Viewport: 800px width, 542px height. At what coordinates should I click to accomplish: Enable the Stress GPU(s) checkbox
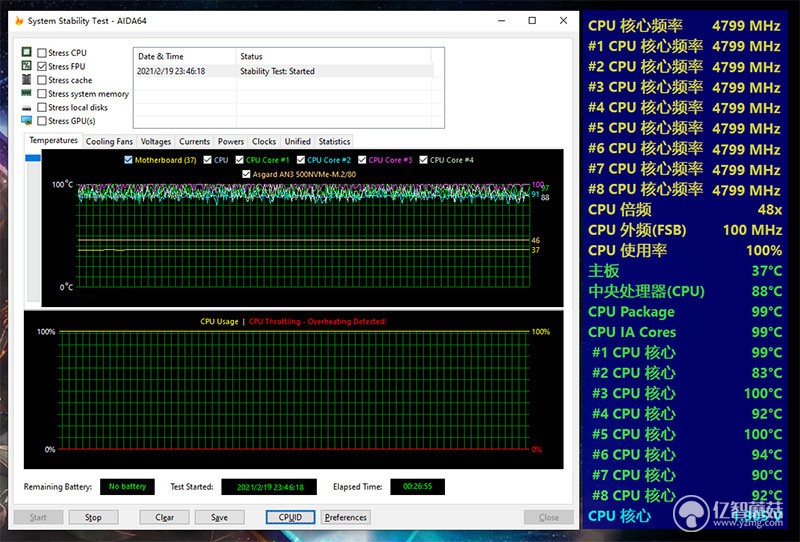point(42,121)
